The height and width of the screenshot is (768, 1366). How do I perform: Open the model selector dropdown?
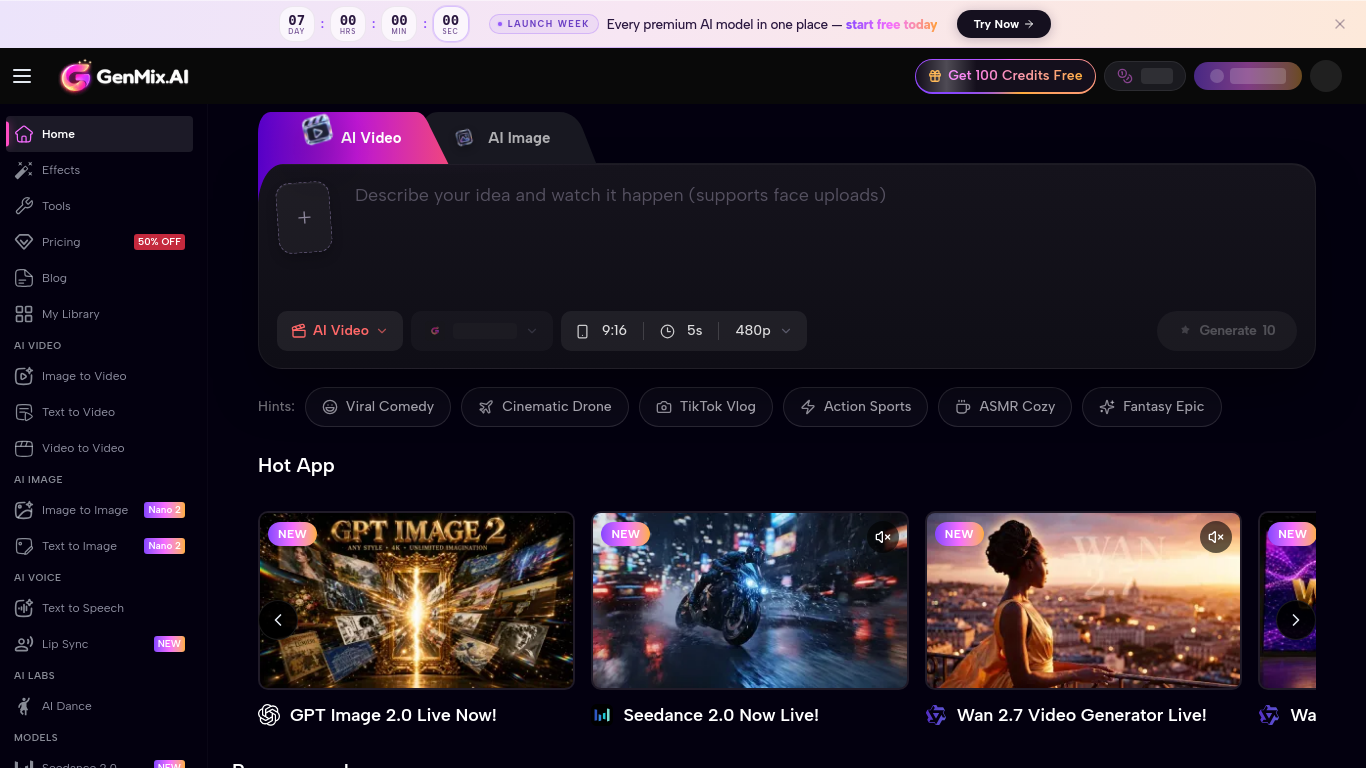[x=482, y=331]
